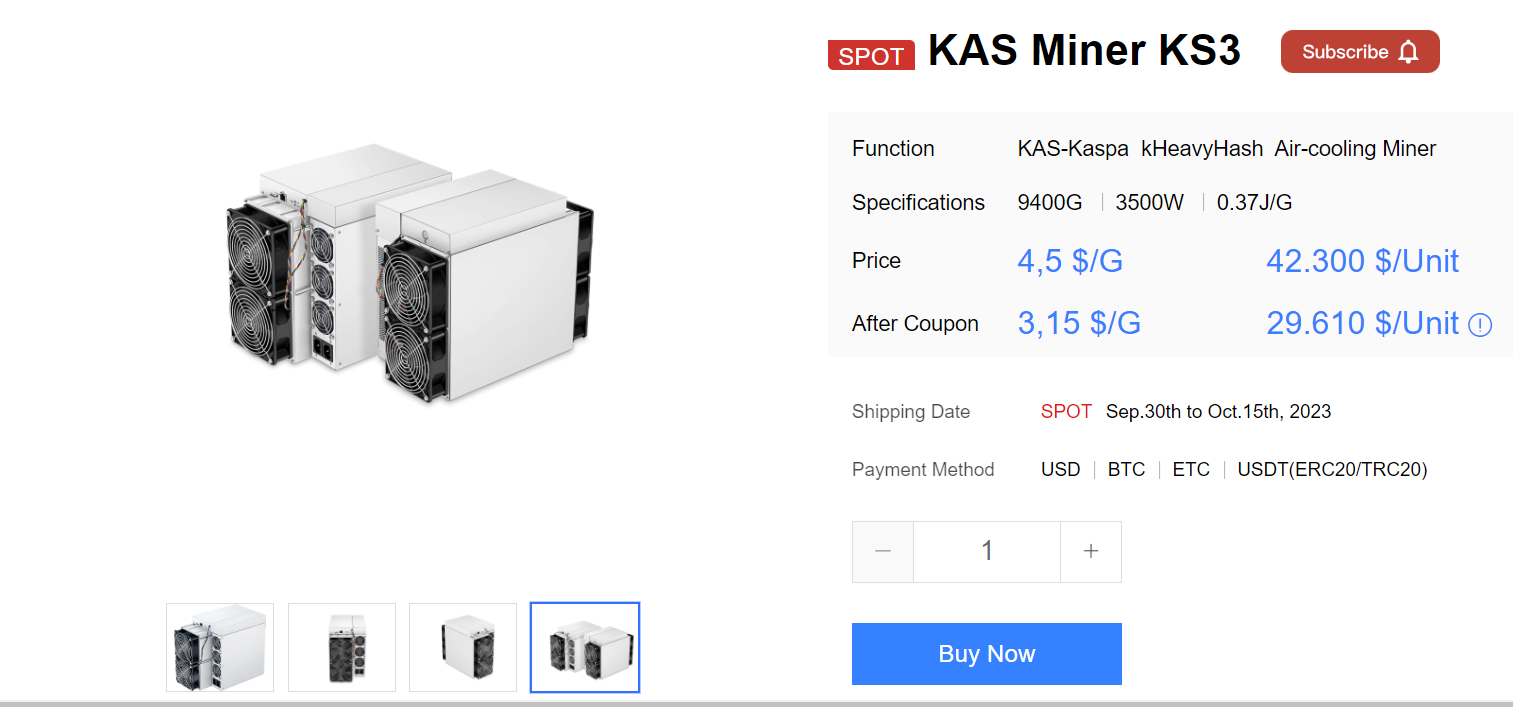The image size is (1513, 707).
Task: Select ETC payment method
Action: (x=1191, y=470)
